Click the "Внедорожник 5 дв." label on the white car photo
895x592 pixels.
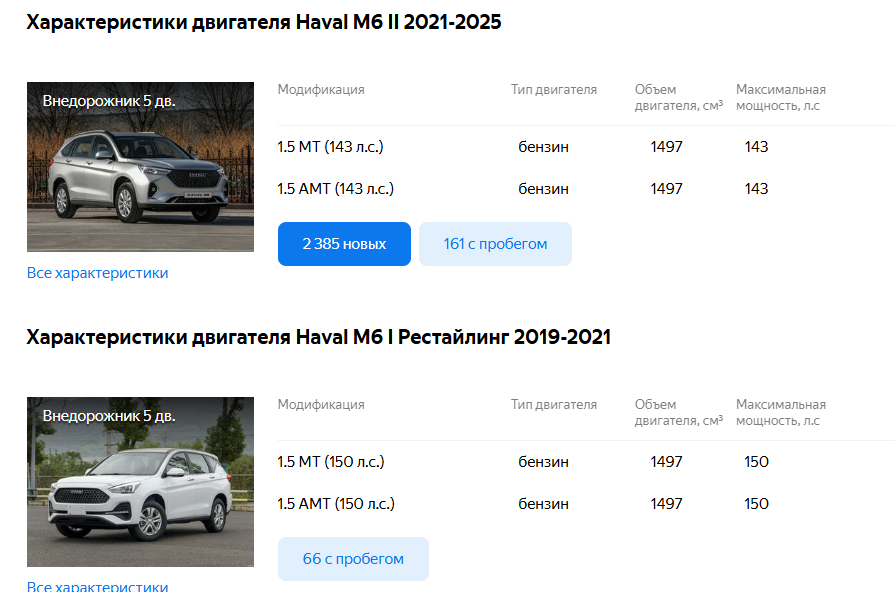coord(109,416)
